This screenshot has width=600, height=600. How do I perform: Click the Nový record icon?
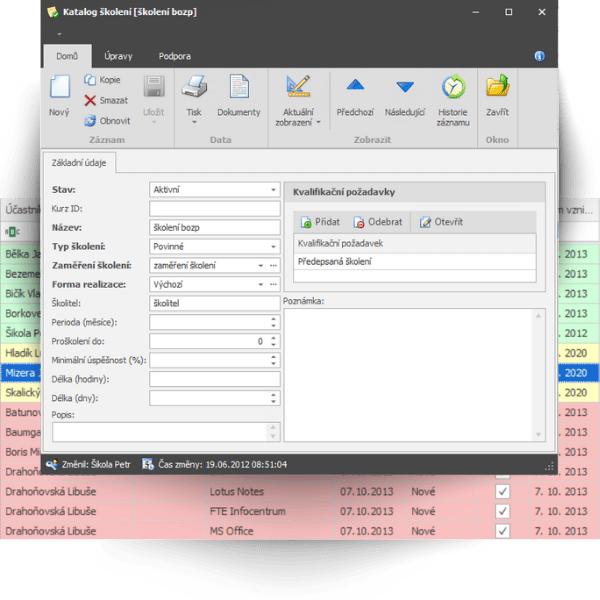click(x=59, y=88)
